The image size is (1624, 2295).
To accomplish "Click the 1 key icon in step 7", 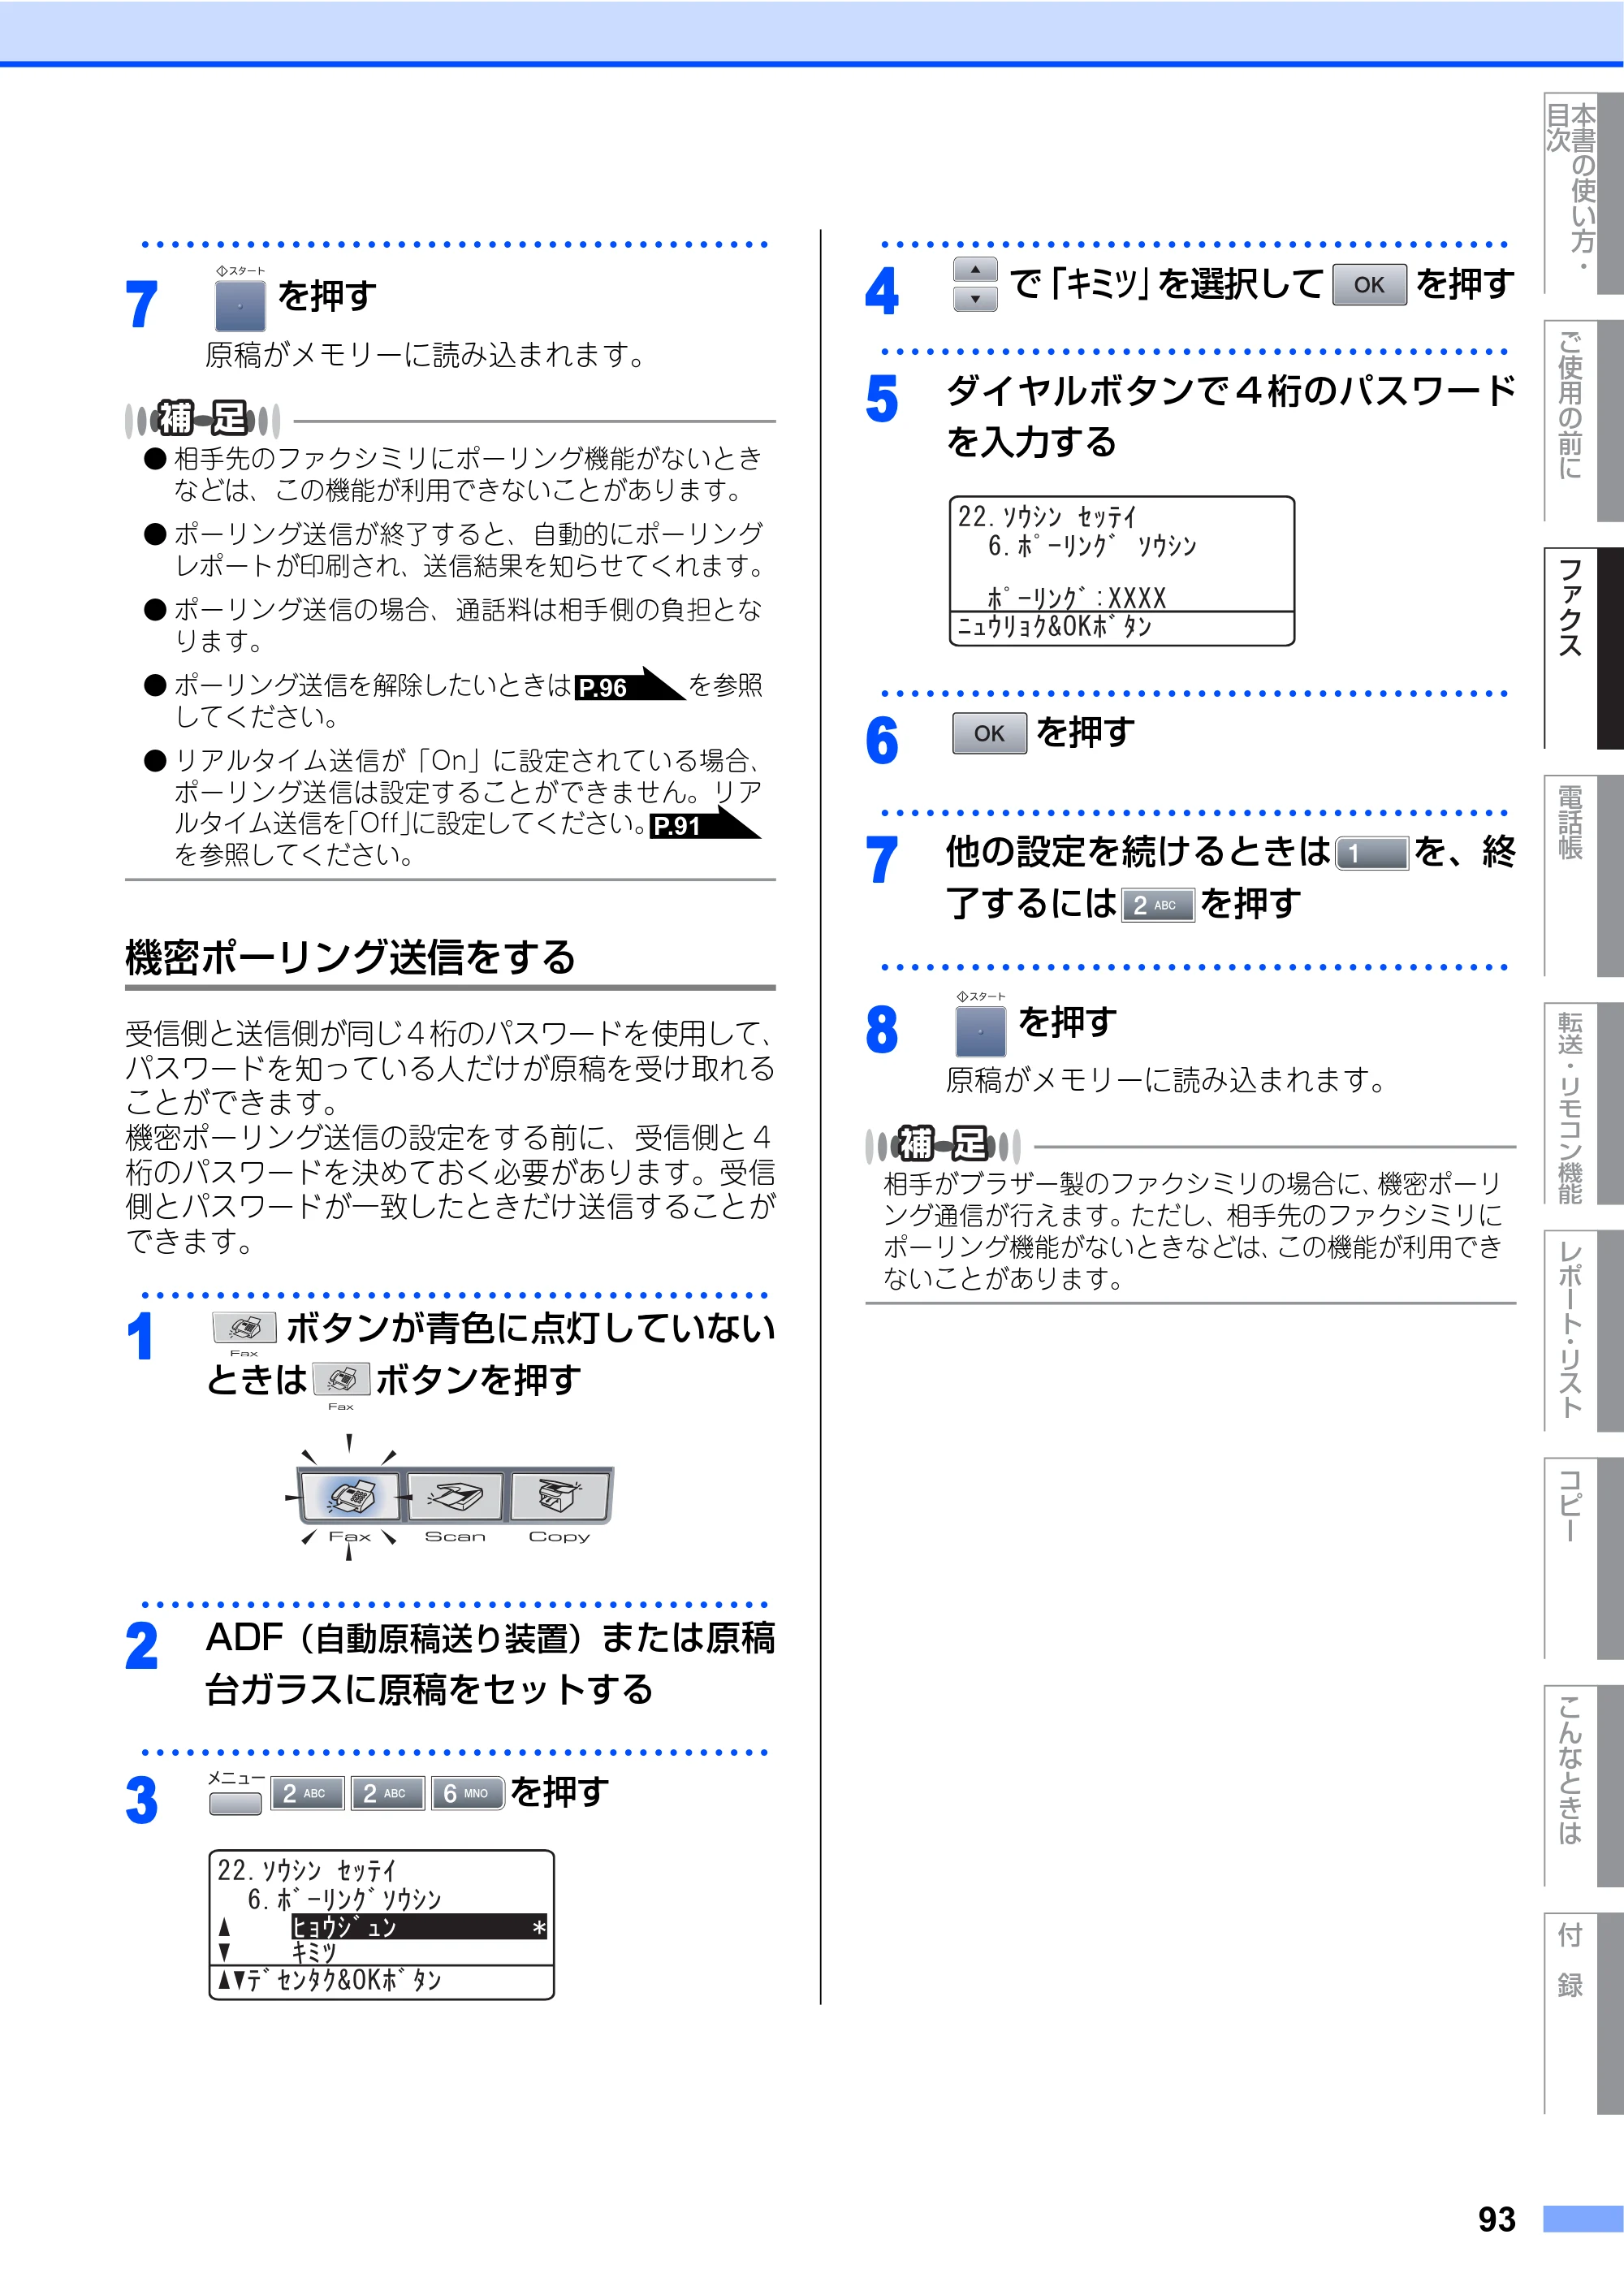I will click(x=1372, y=853).
